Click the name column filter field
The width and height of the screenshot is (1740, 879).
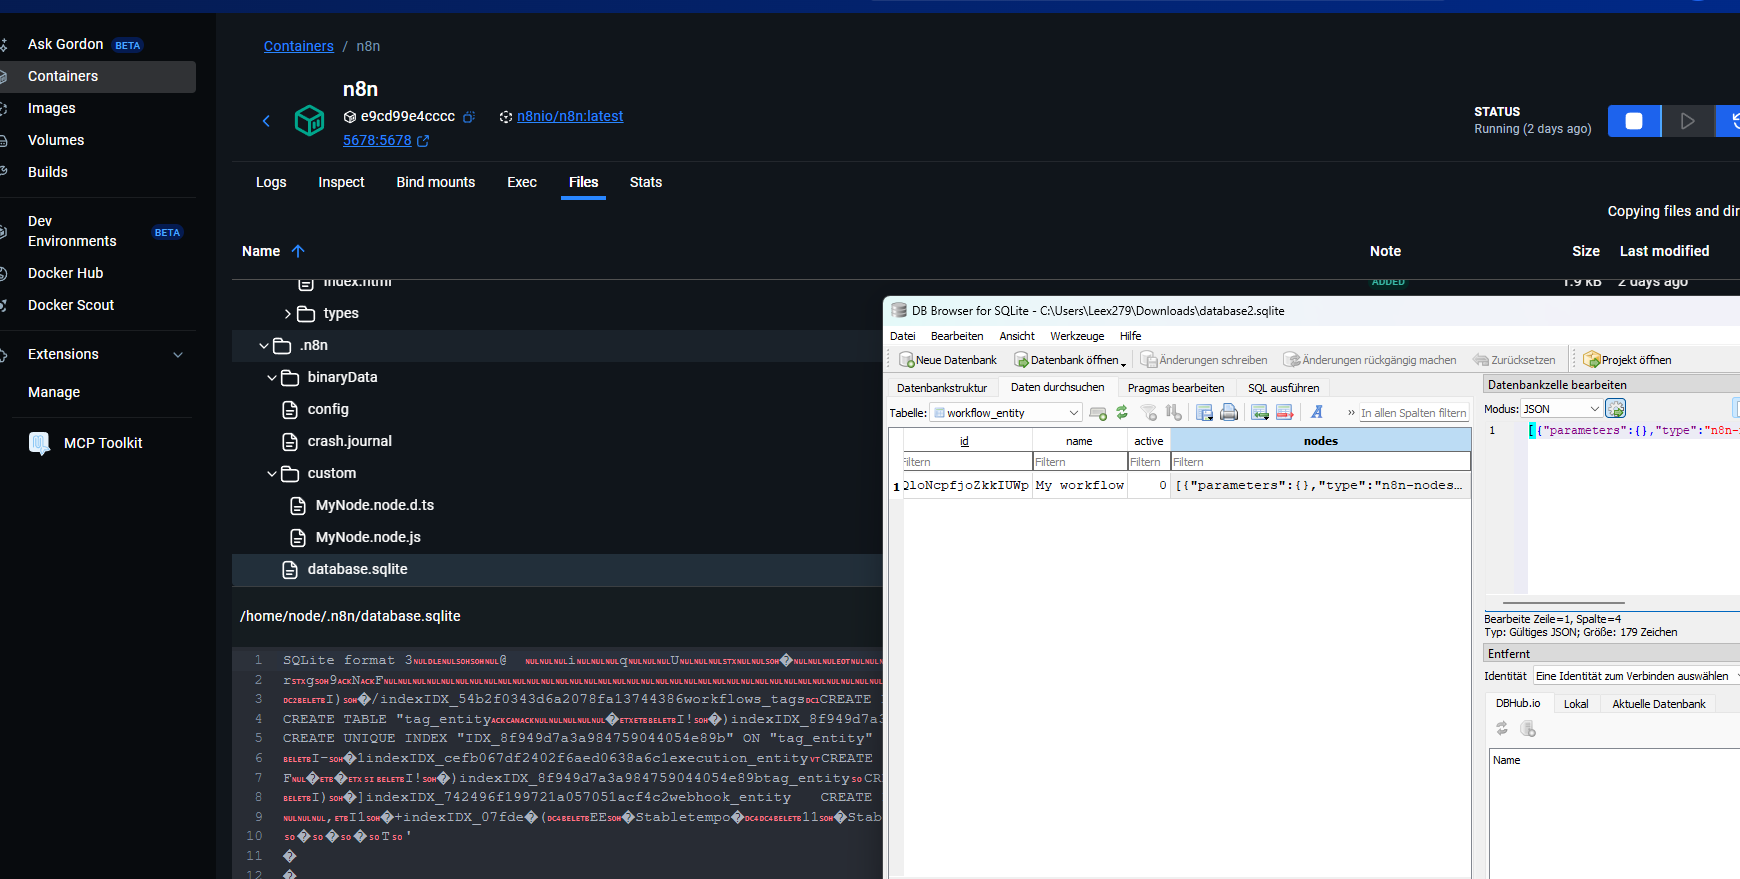click(x=1080, y=462)
